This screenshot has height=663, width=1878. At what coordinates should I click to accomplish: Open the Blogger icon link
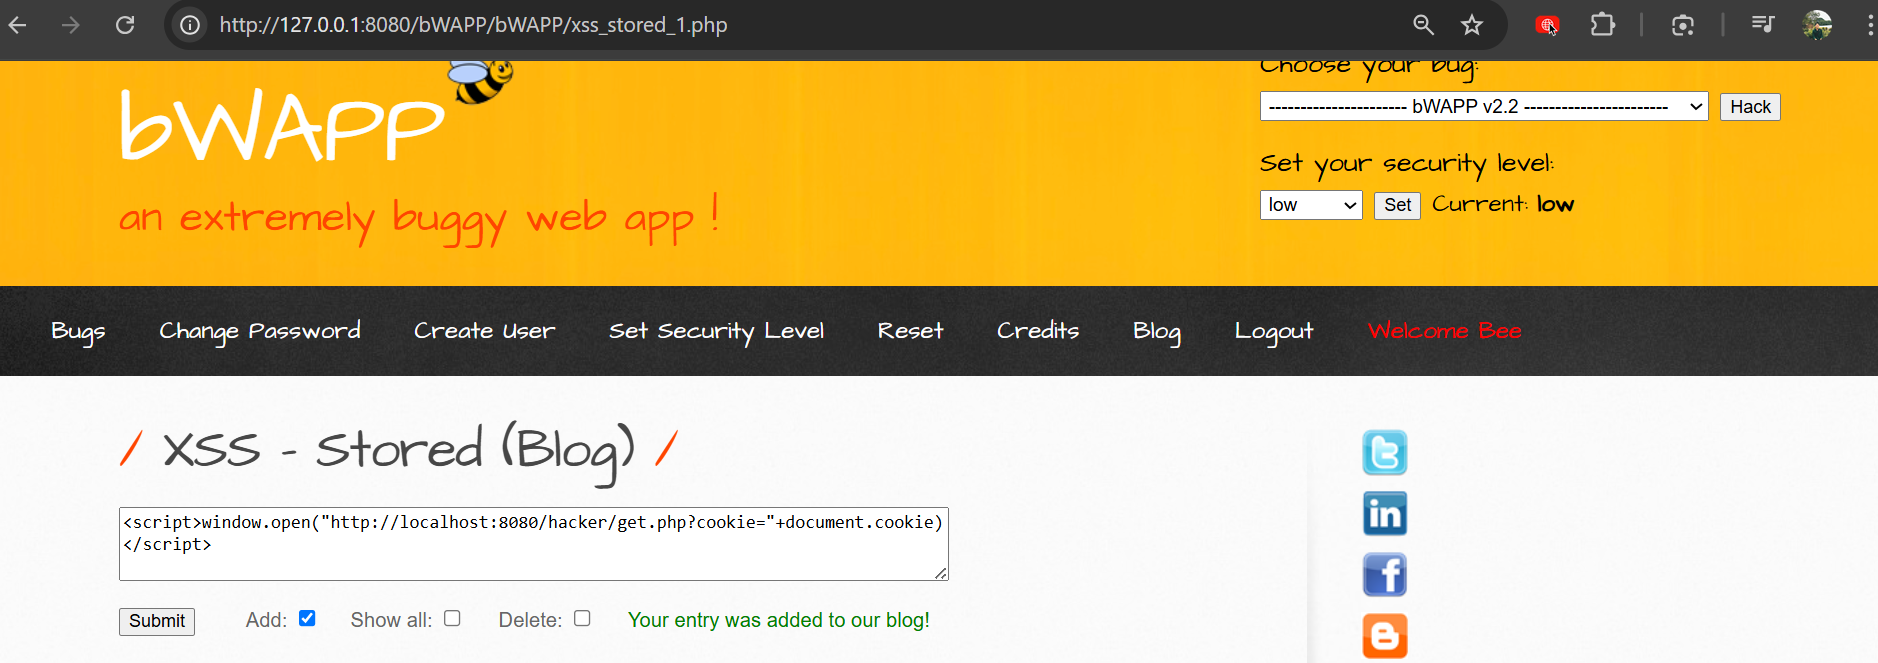(1384, 636)
